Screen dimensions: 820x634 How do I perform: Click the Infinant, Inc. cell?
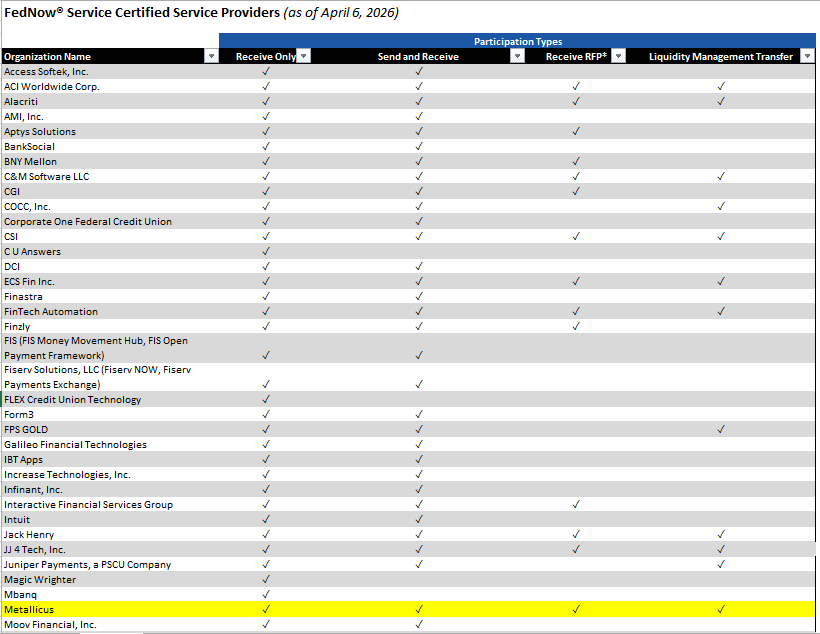click(x=110, y=490)
